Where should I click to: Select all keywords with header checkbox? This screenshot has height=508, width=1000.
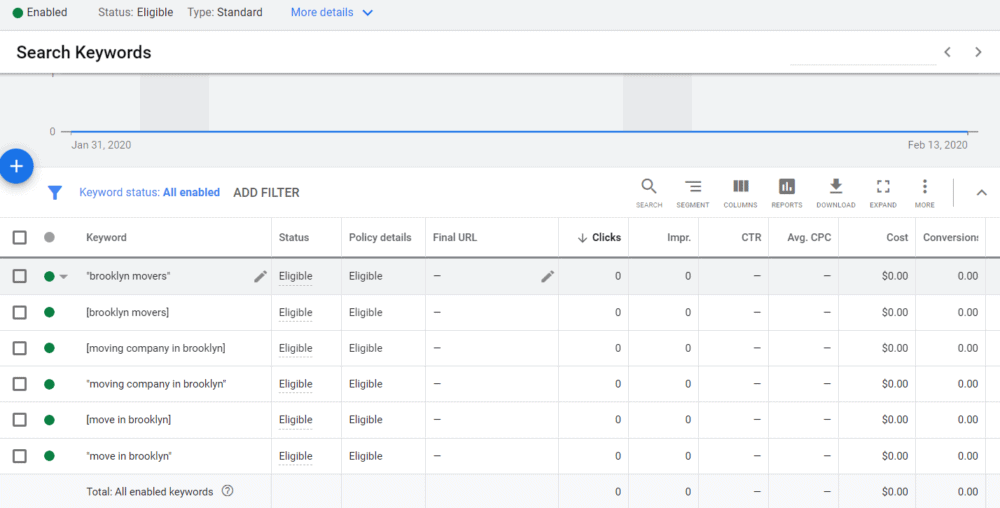[x=19, y=238]
